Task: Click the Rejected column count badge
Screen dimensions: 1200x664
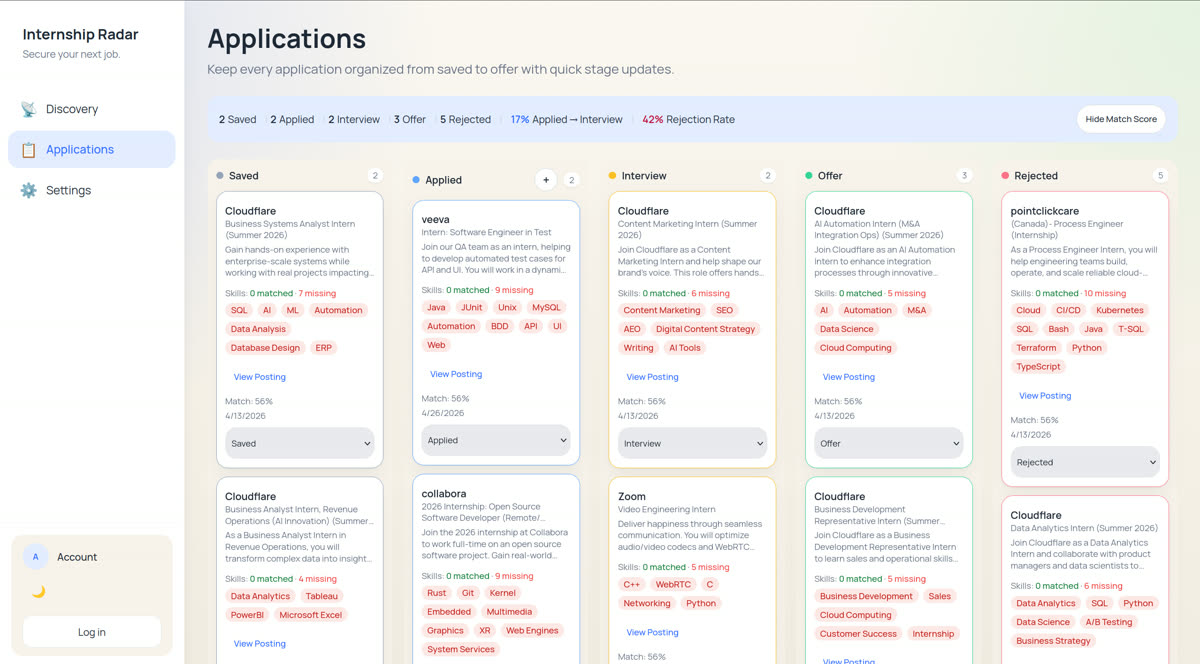Action: tap(1161, 175)
